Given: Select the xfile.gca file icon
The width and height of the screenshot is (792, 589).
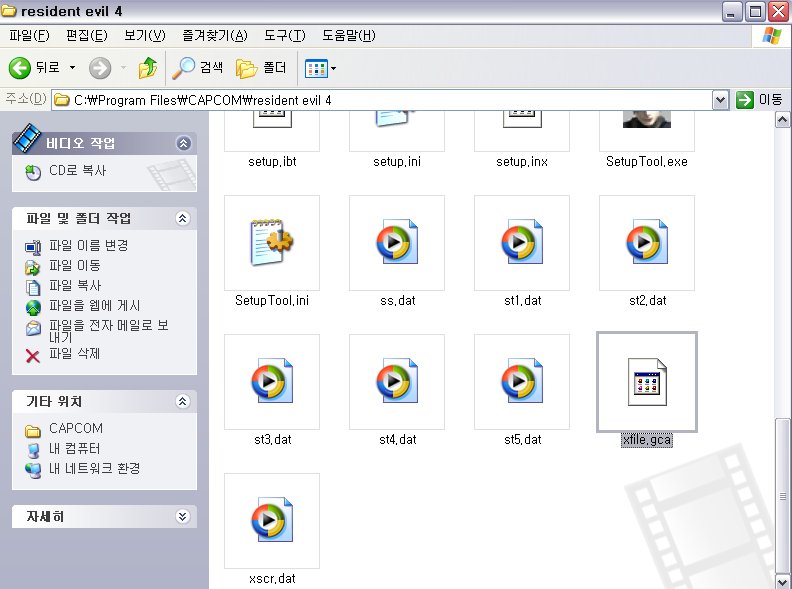Looking at the screenshot, I should pyautogui.click(x=647, y=382).
